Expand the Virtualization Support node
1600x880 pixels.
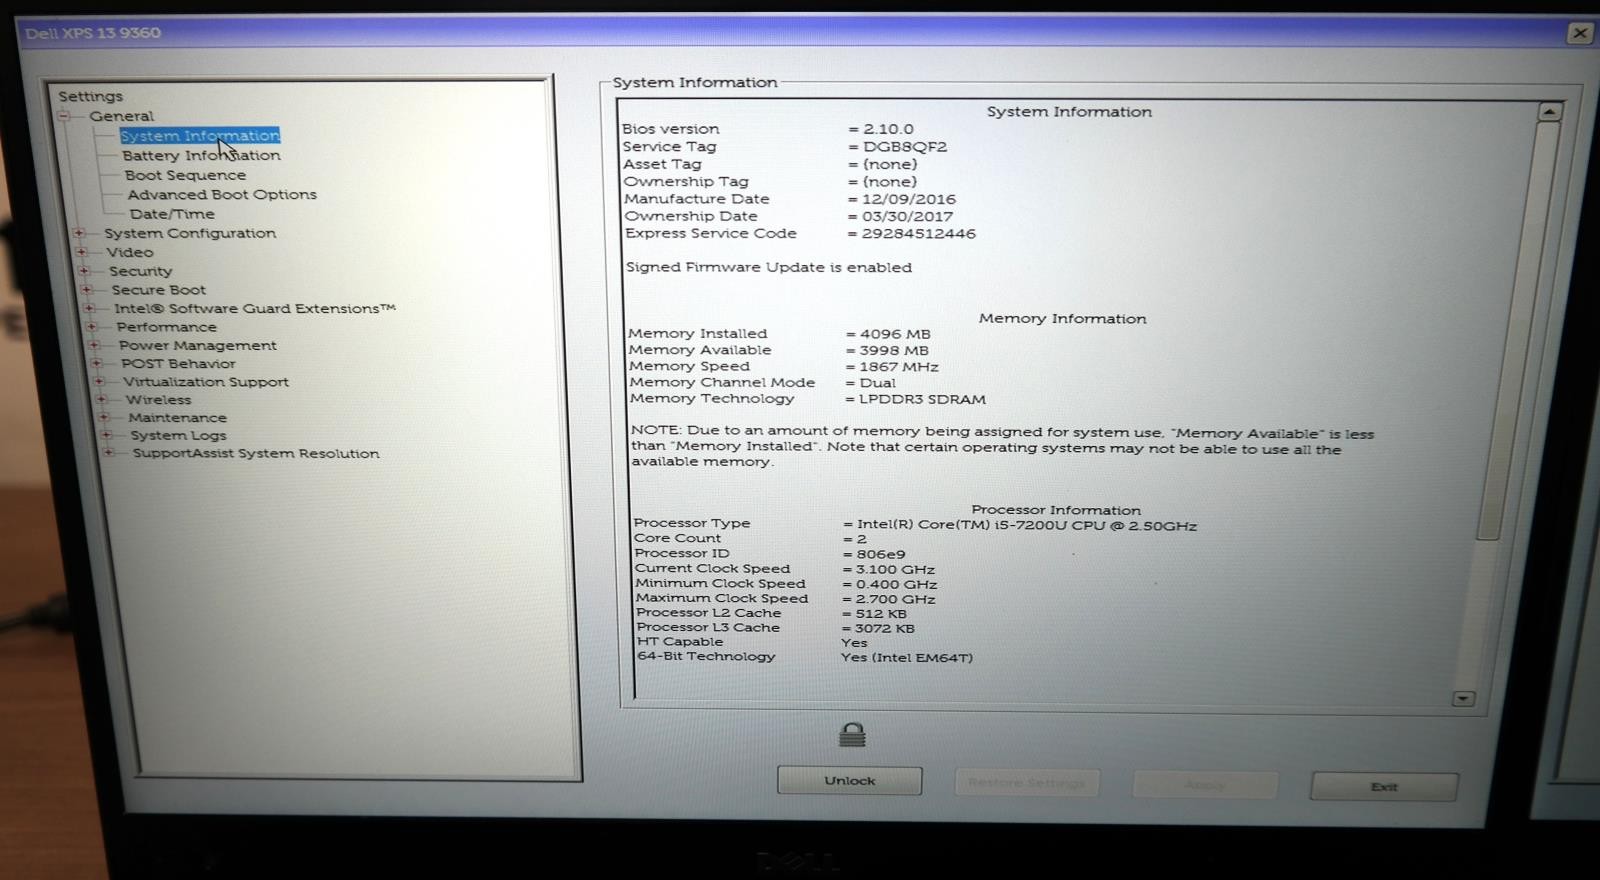tap(99, 382)
